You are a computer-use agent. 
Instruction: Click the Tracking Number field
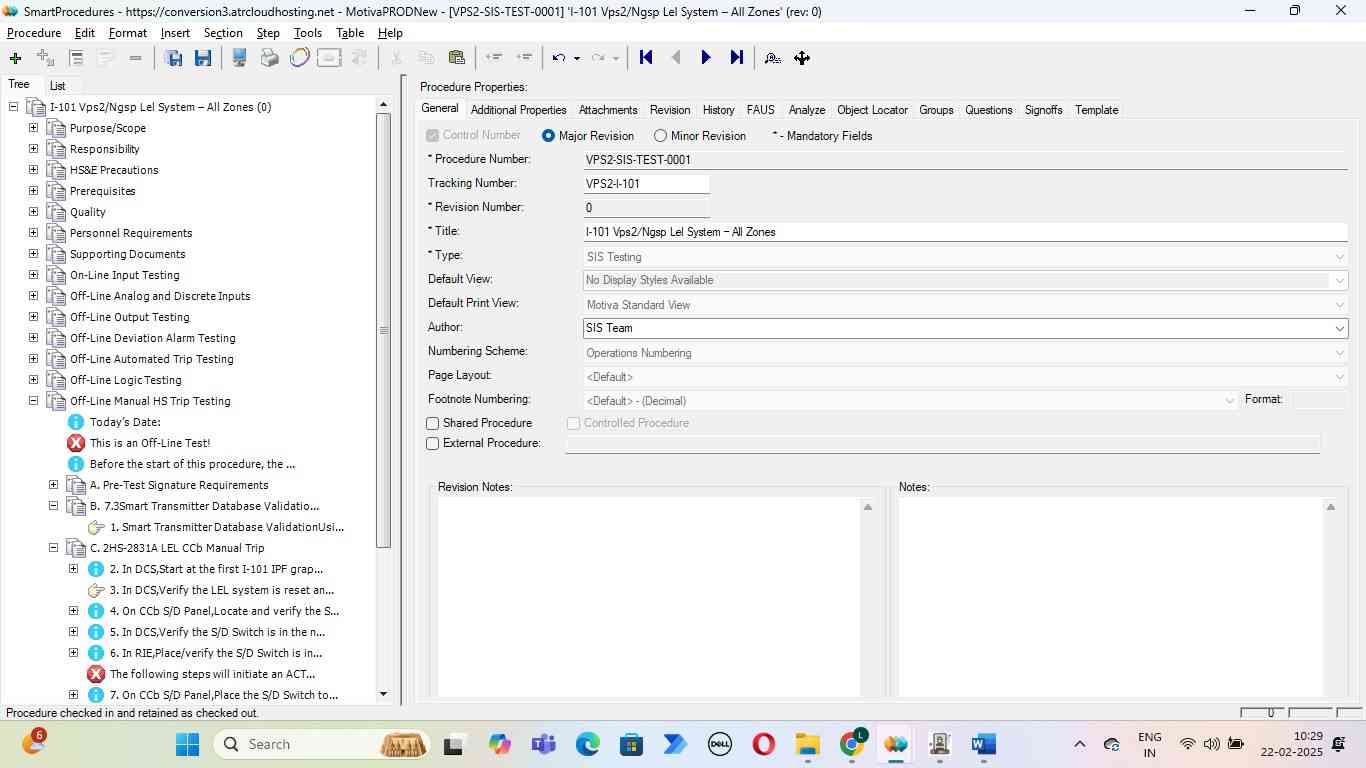coord(647,184)
